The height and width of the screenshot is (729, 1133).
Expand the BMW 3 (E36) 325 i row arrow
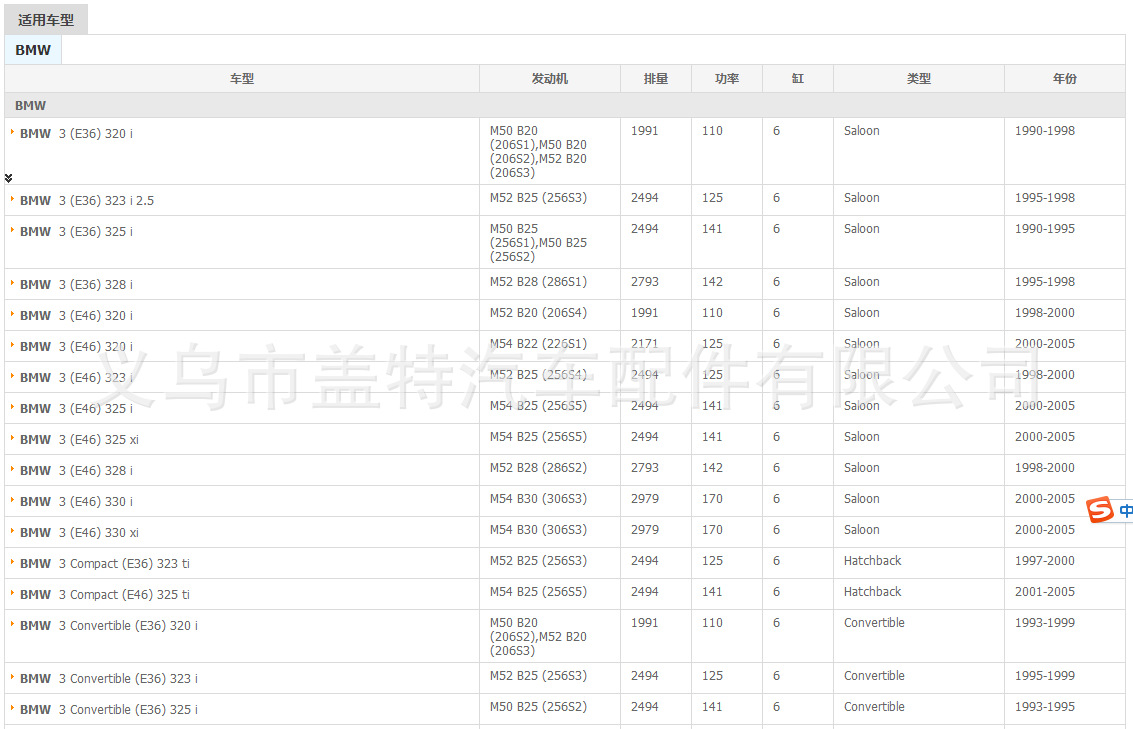point(12,230)
